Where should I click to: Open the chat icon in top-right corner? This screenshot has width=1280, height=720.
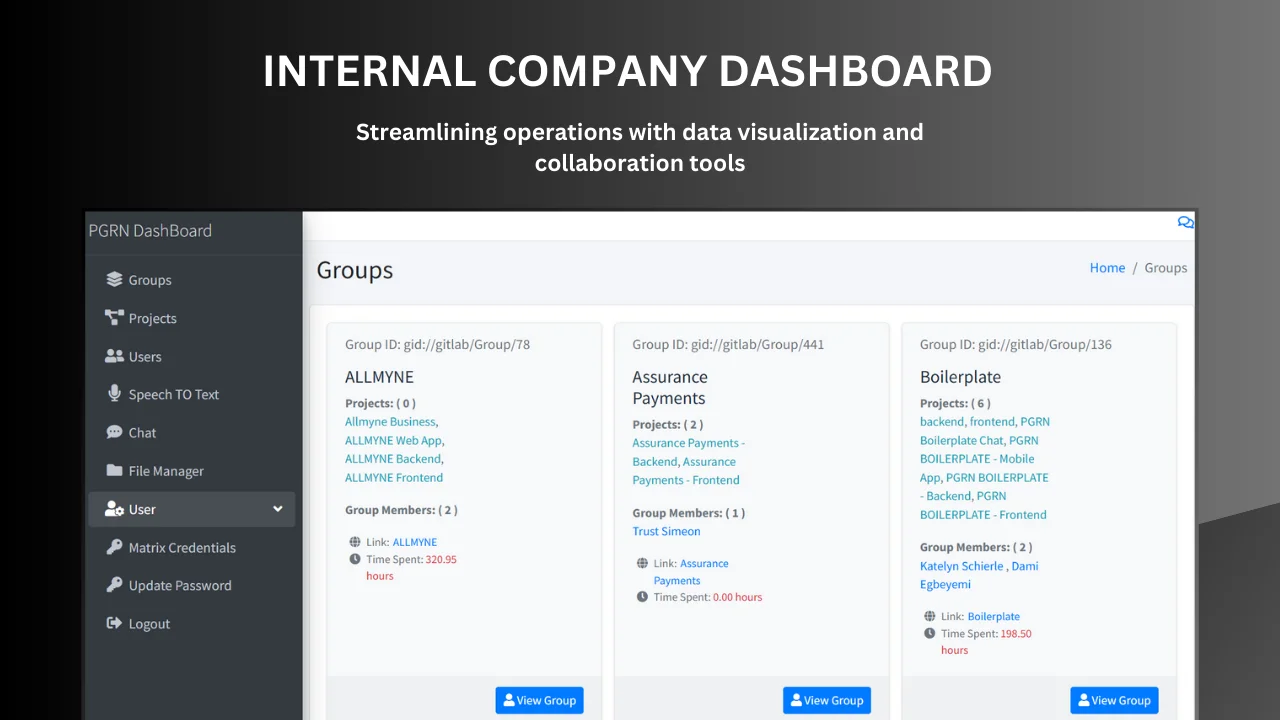(1185, 223)
